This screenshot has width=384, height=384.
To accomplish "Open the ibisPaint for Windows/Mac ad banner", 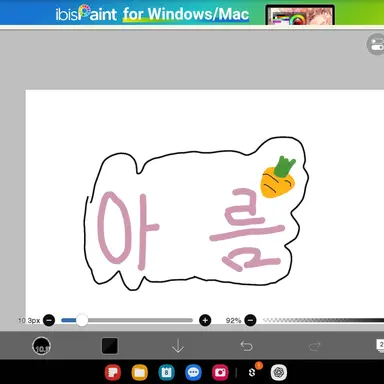I will click(x=192, y=12).
